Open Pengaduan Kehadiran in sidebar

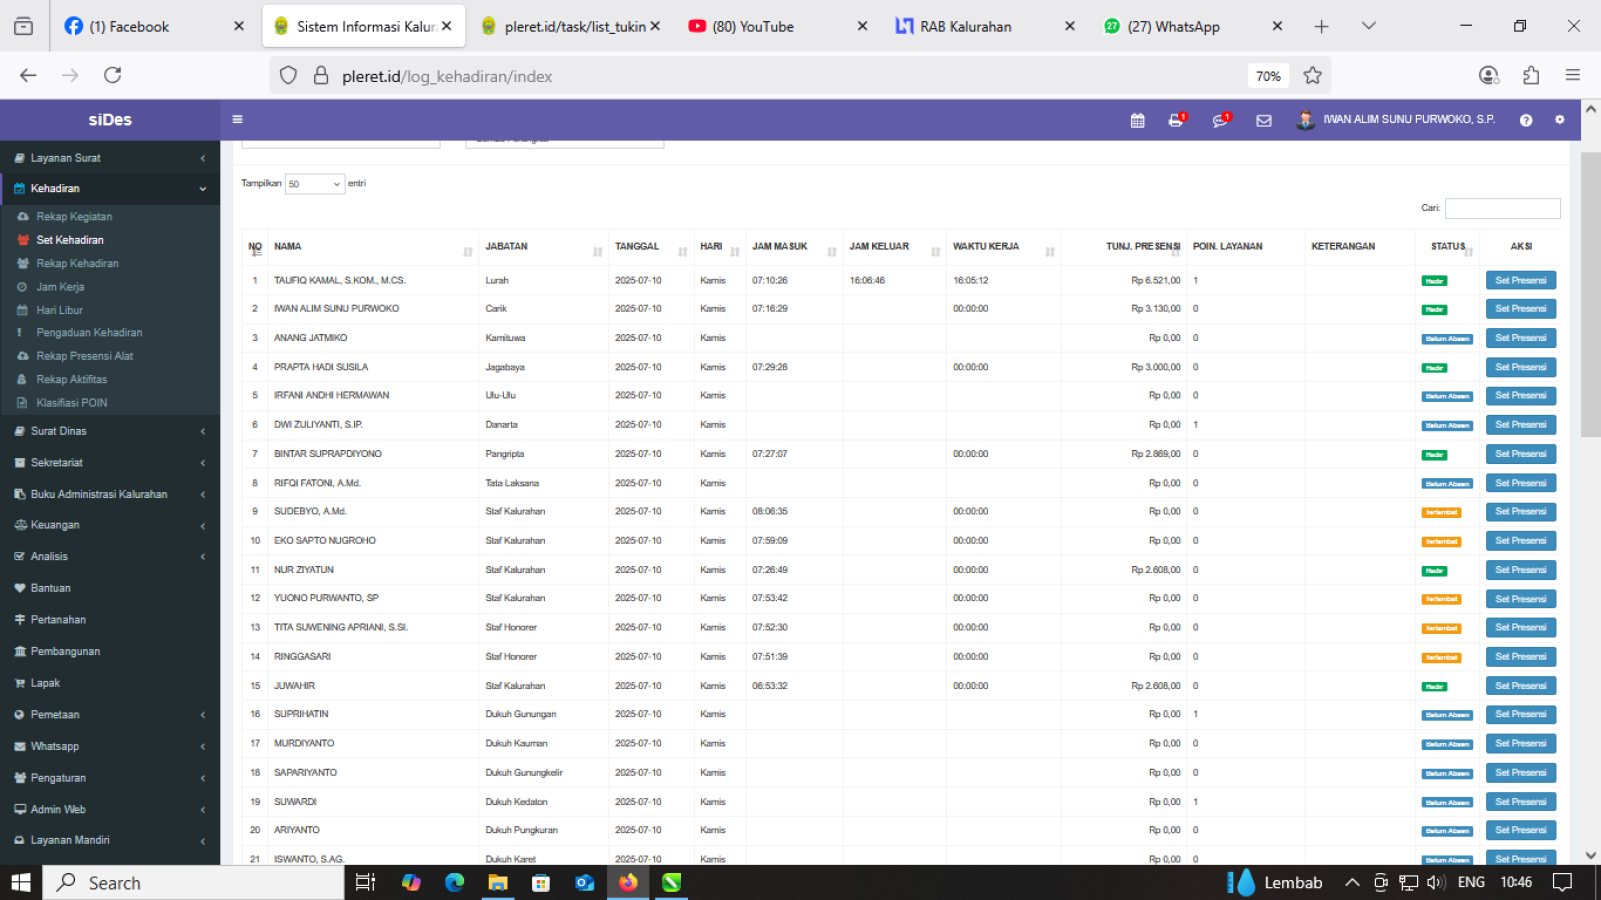click(x=89, y=332)
